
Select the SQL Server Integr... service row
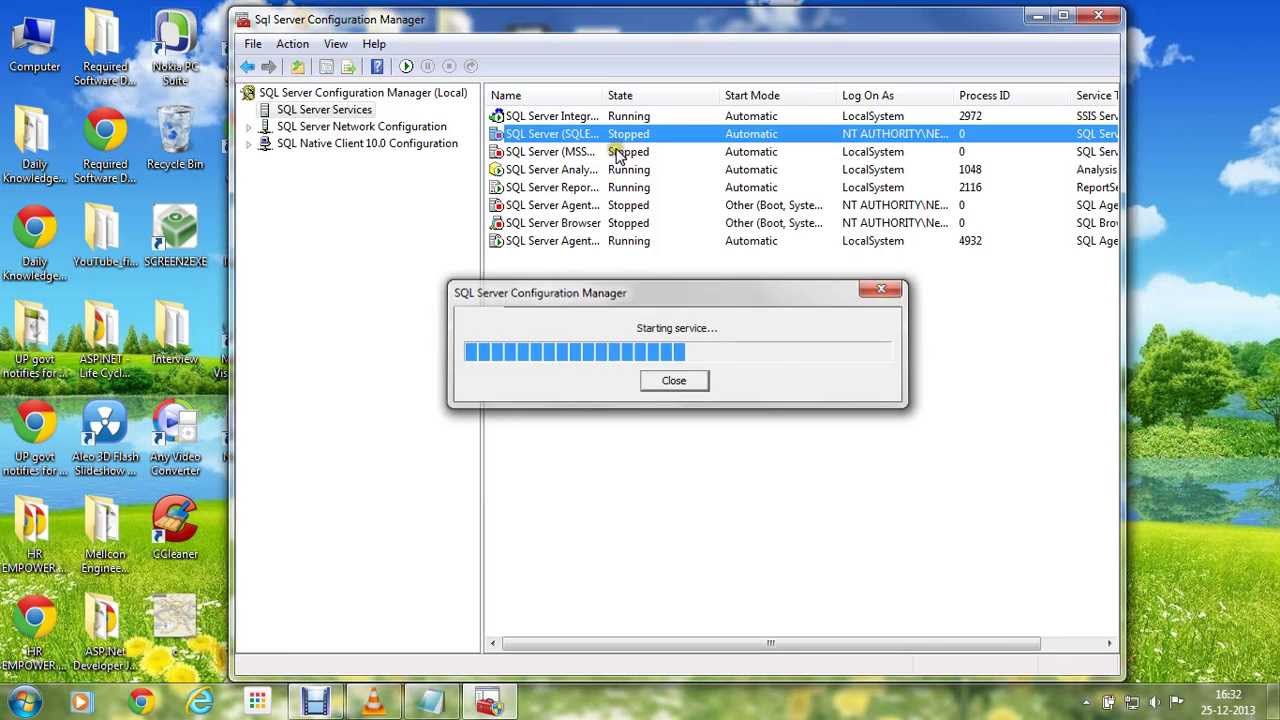(802, 116)
